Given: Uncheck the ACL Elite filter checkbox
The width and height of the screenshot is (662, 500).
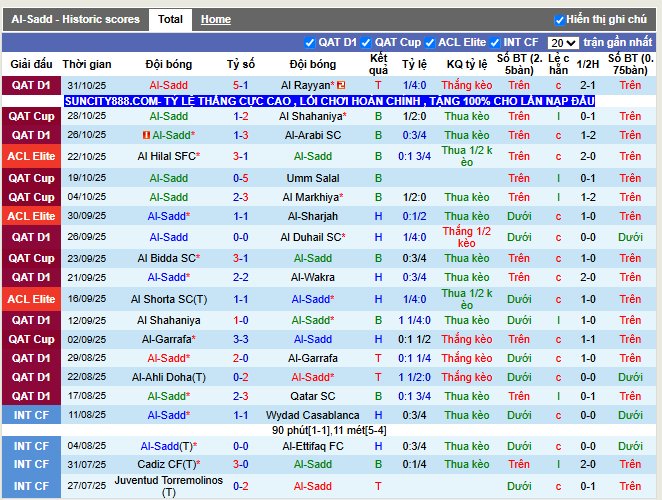Looking at the screenshot, I should tap(430, 43).
